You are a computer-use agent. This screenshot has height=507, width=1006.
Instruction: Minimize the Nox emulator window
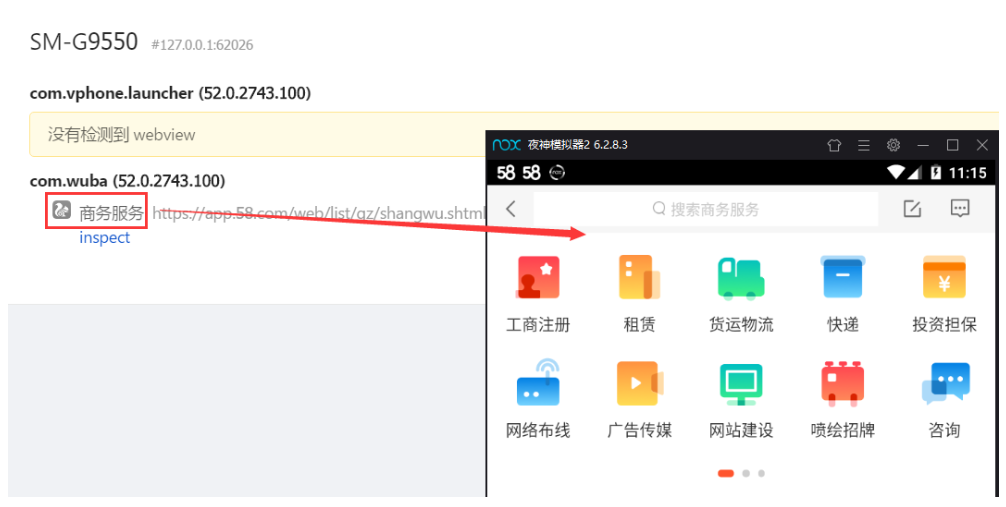coord(923,145)
